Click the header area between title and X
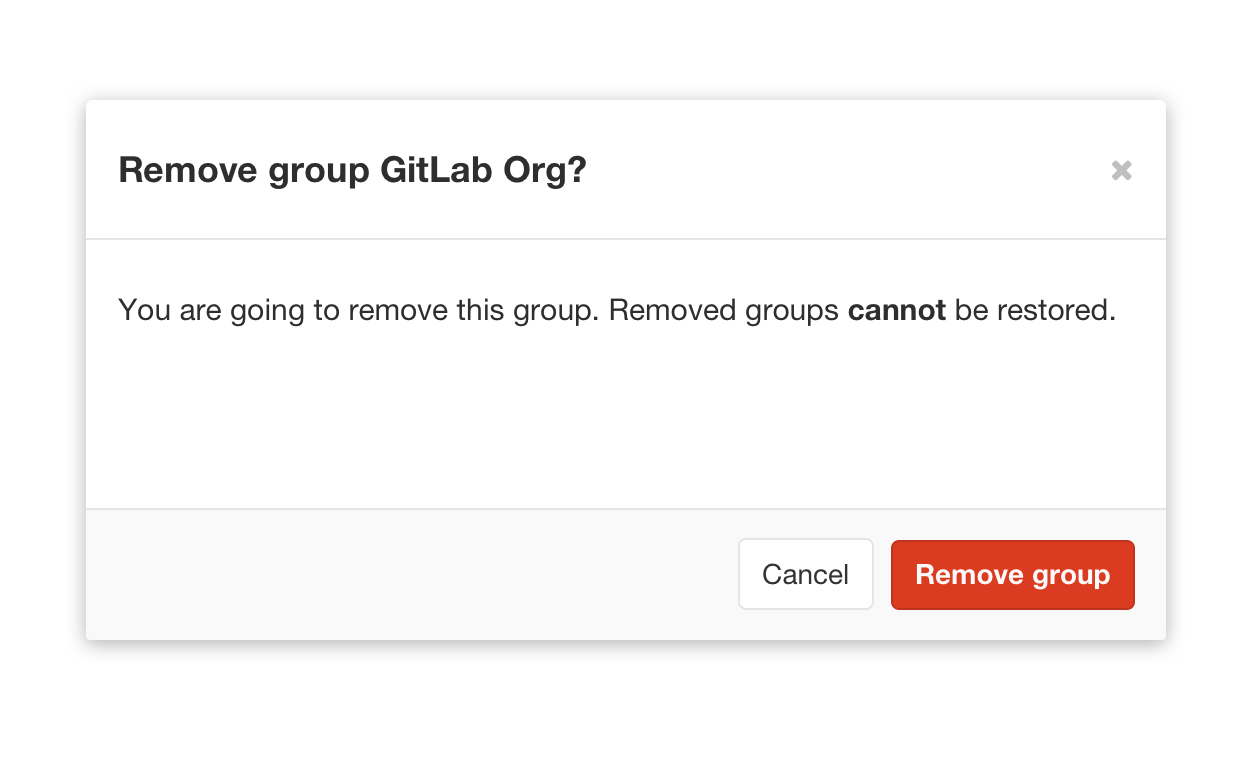1252x760 pixels. click(x=850, y=171)
